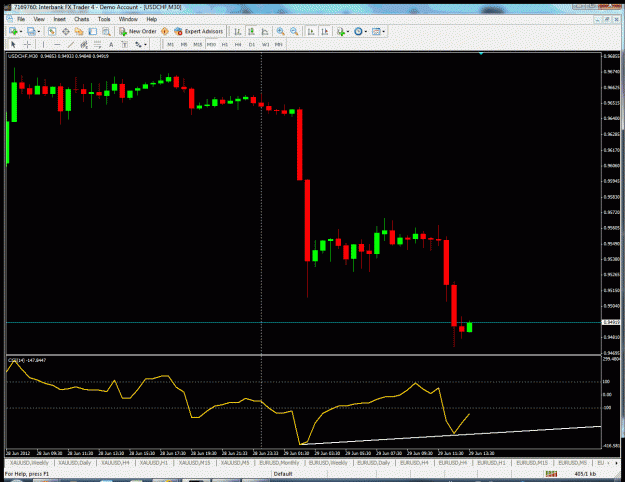Screen dimensions: 625x482
Task: Open the Periods clock icon
Action: [x=358, y=31]
